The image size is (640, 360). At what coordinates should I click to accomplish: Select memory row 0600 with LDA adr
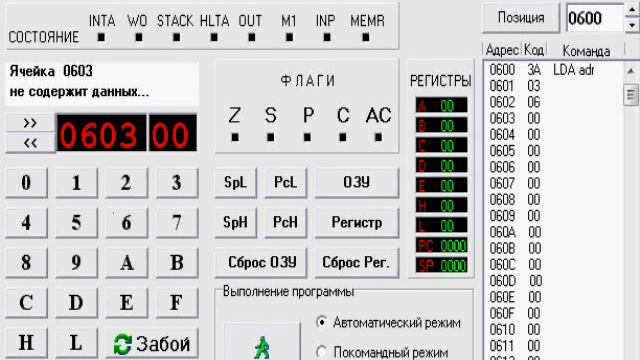pos(553,70)
